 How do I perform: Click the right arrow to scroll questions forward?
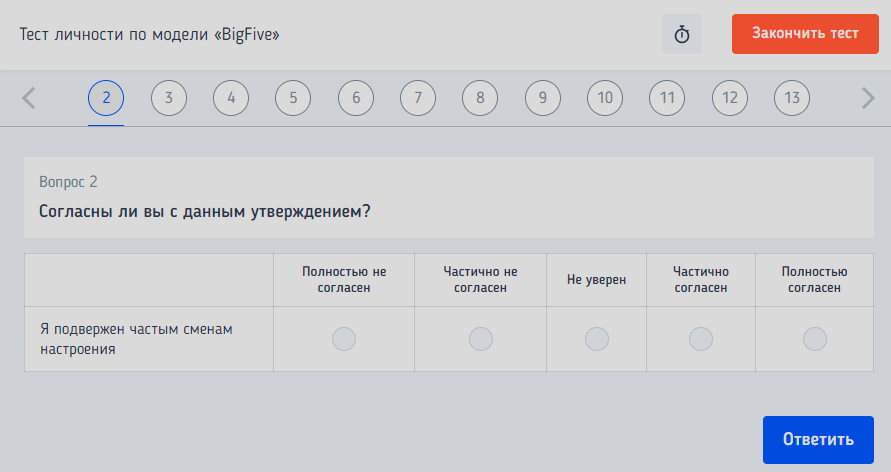[x=867, y=98]
